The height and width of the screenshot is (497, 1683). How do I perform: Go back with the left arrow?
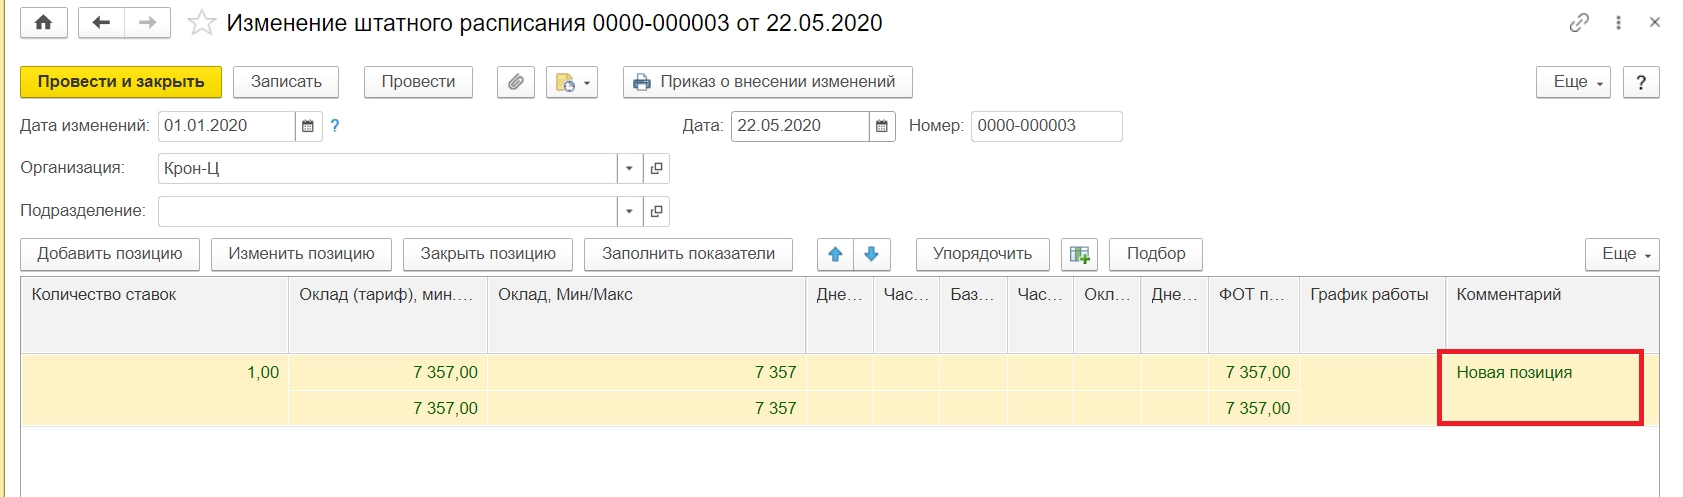(x=101, y=23)
